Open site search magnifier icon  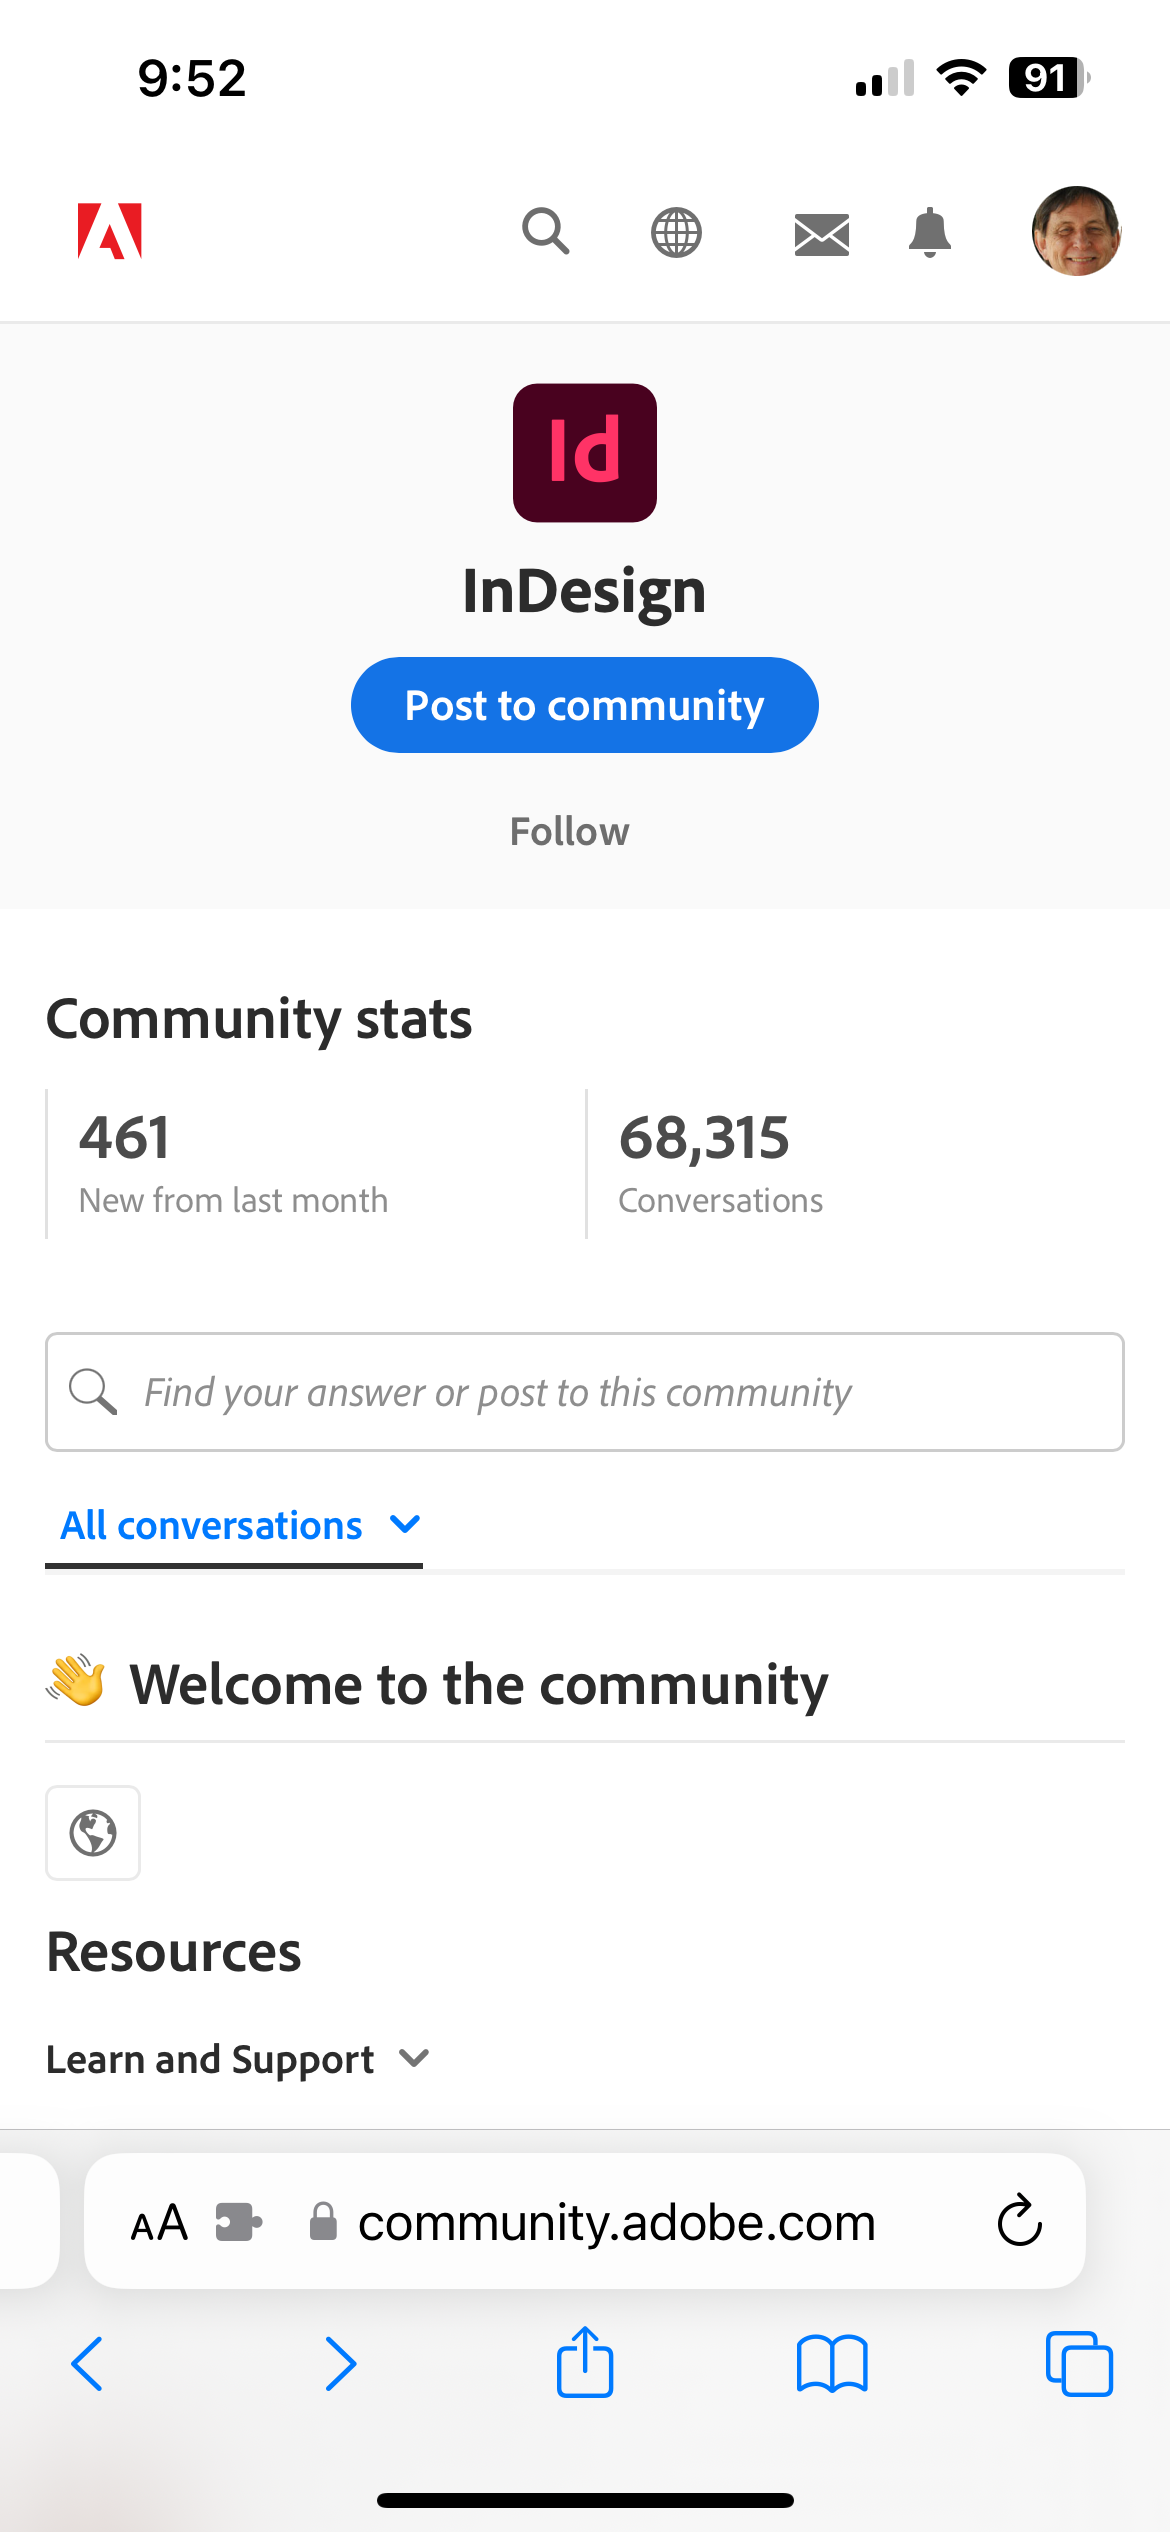[546, 232]
